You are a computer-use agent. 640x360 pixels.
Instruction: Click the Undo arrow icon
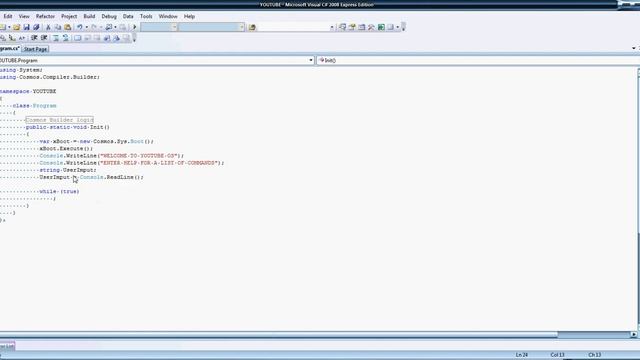click(80, 27)
